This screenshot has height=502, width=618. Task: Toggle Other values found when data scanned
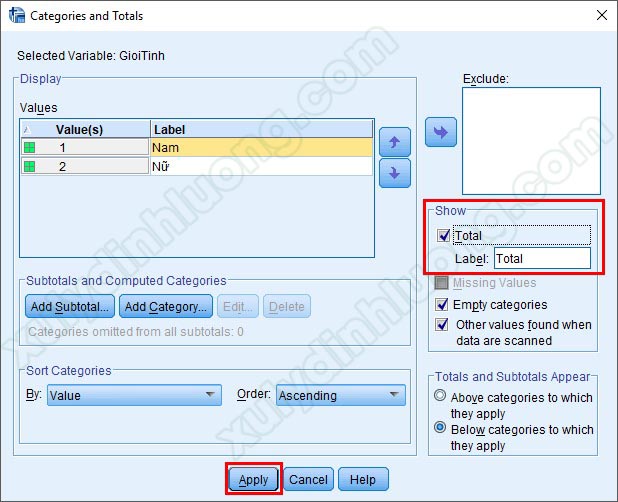click(441, 324)
